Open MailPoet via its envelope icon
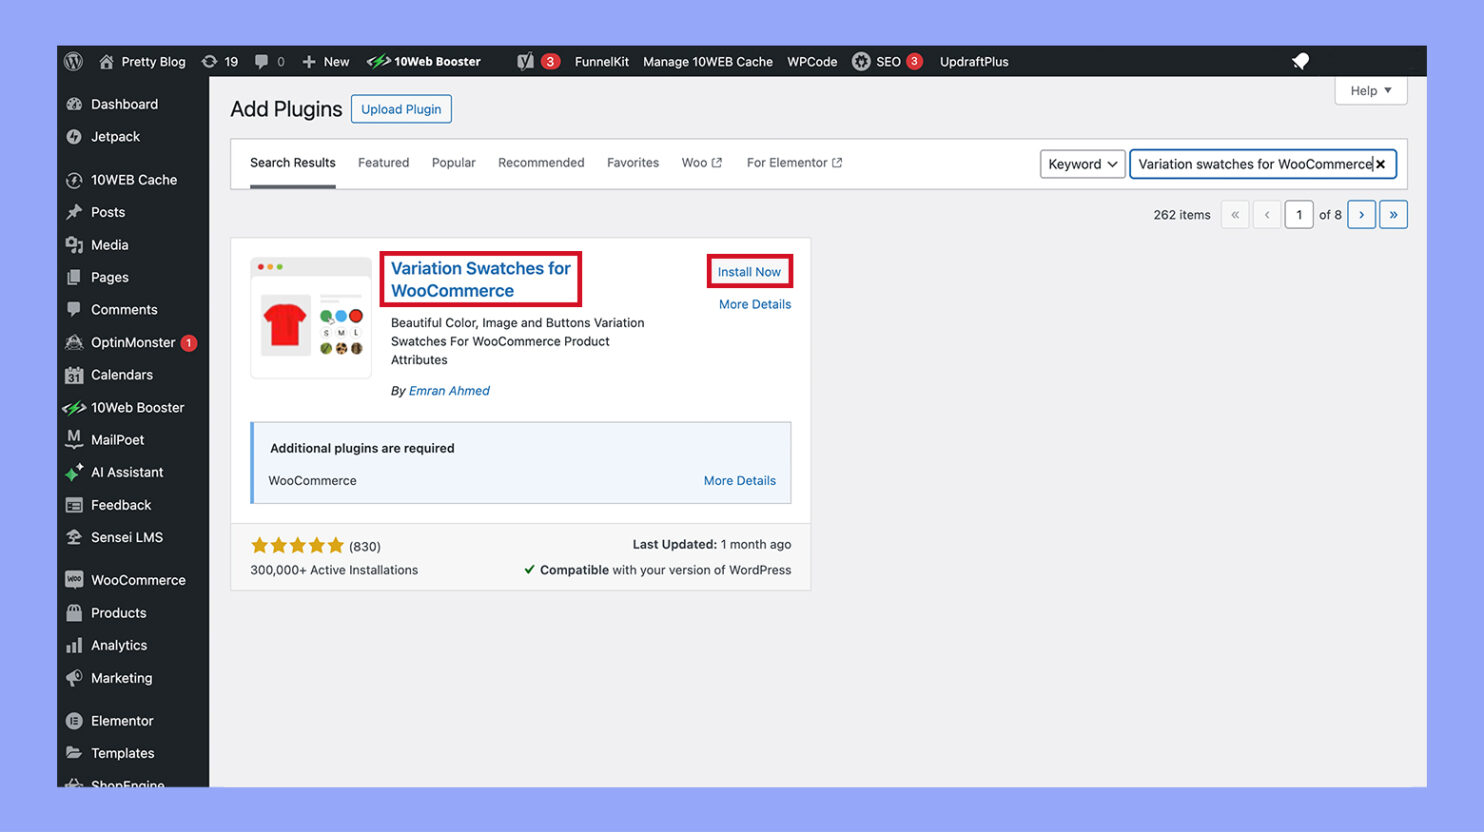This screenshot has width=1484, height=832. [74, 439]
